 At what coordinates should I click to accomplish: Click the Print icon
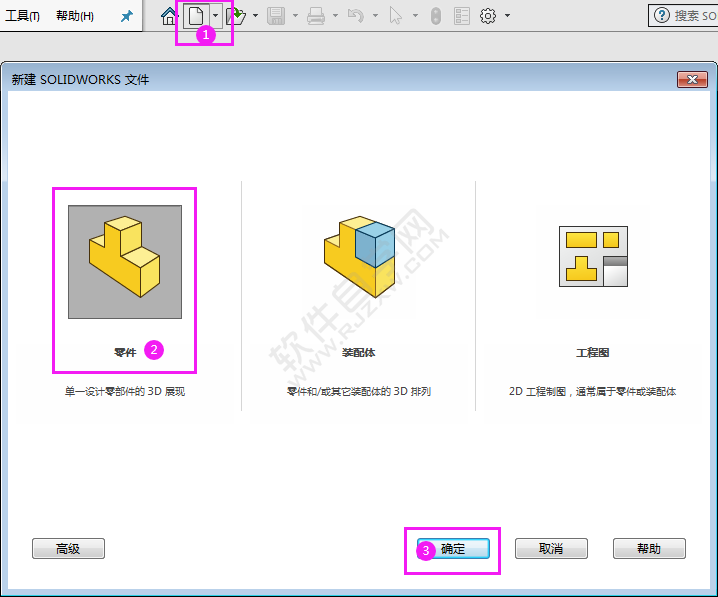coord(316,16)
